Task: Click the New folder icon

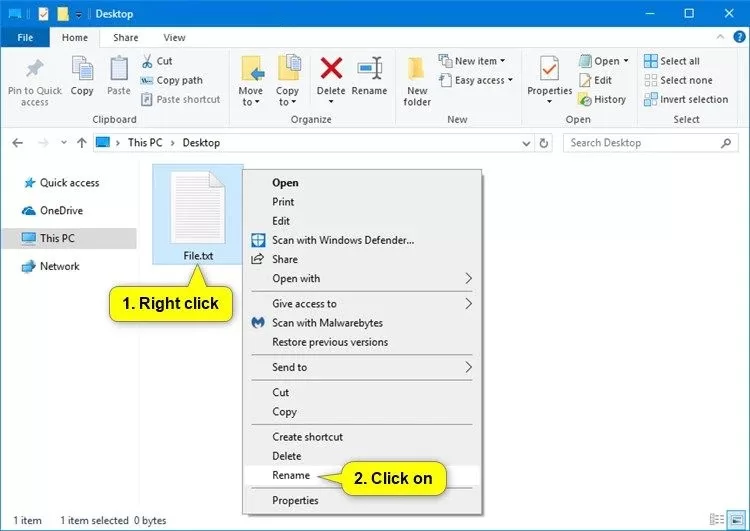Action: pyautogui.click(x=417, y=69)
